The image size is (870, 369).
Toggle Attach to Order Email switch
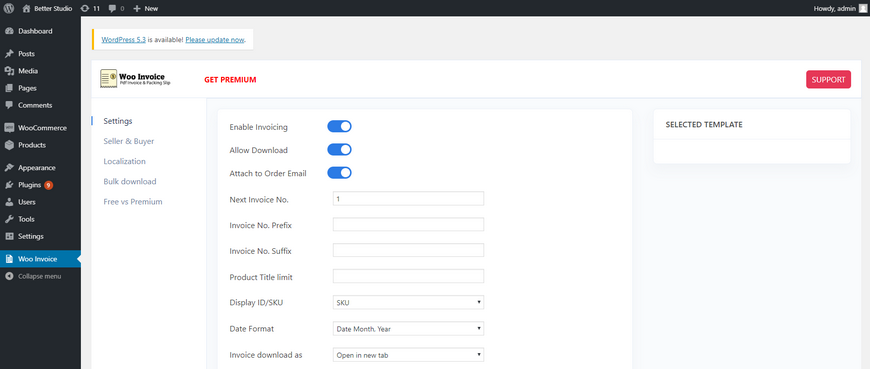[x=340, y=173]
